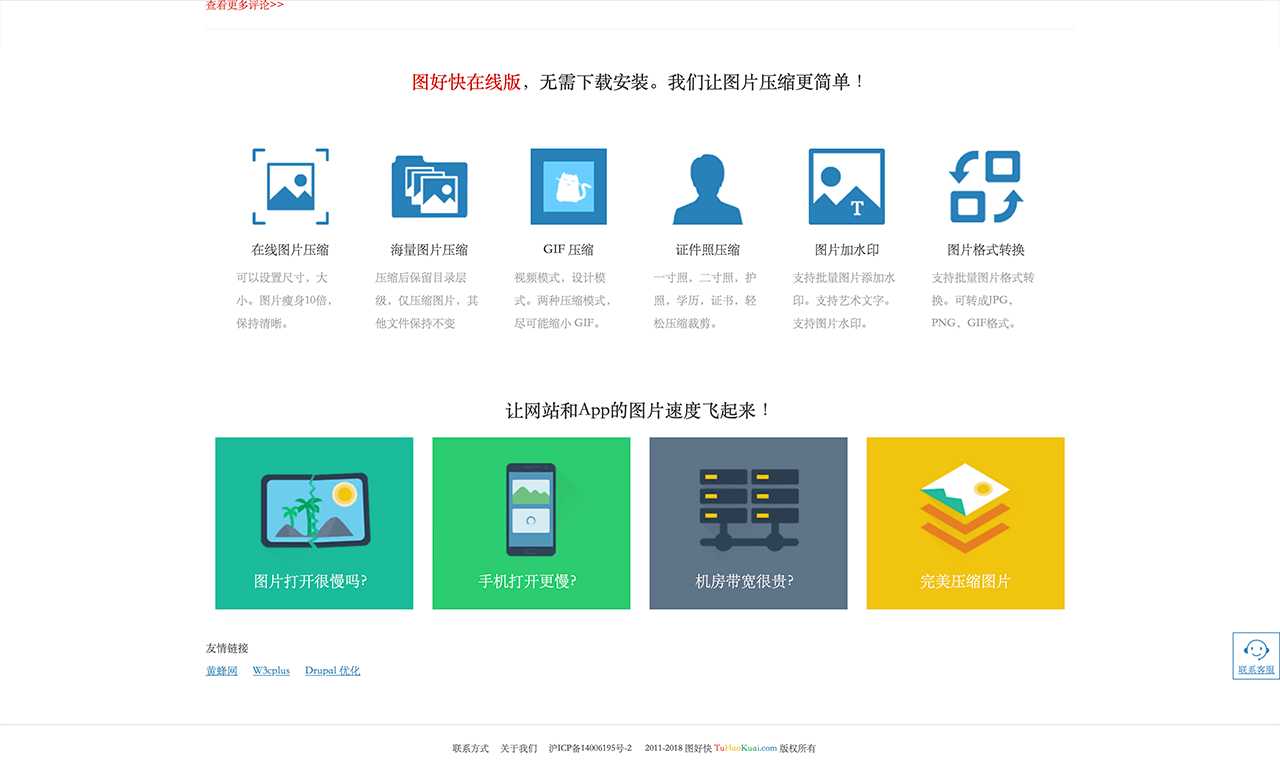Open the 手机打开更慢 phone tile
The height and width of the screenshot is (771, 1280).
pyautogui.click(x=531, y=523)
